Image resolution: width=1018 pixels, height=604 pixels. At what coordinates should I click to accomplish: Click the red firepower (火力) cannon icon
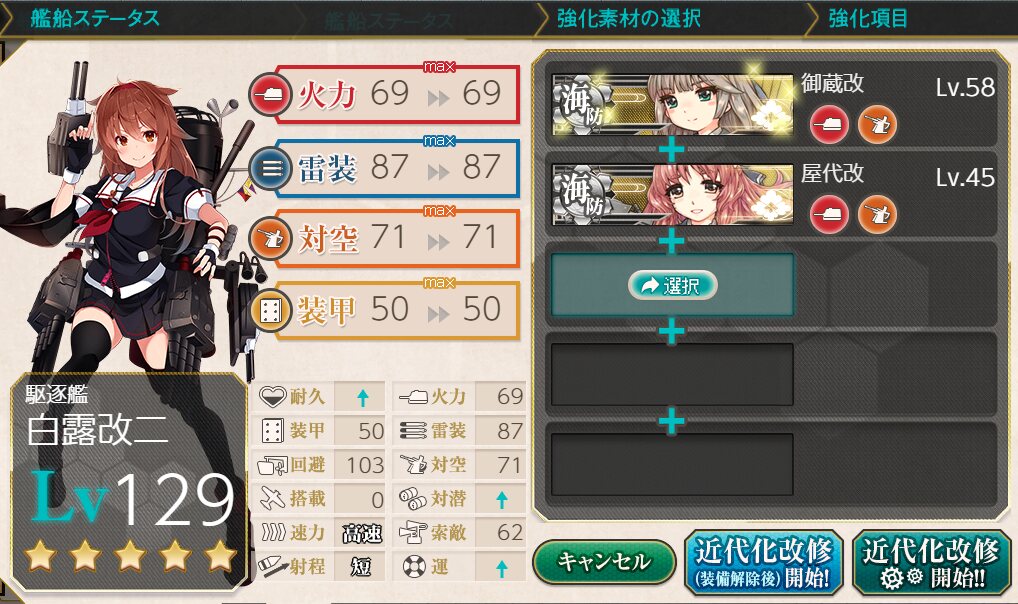pos(270,95)
